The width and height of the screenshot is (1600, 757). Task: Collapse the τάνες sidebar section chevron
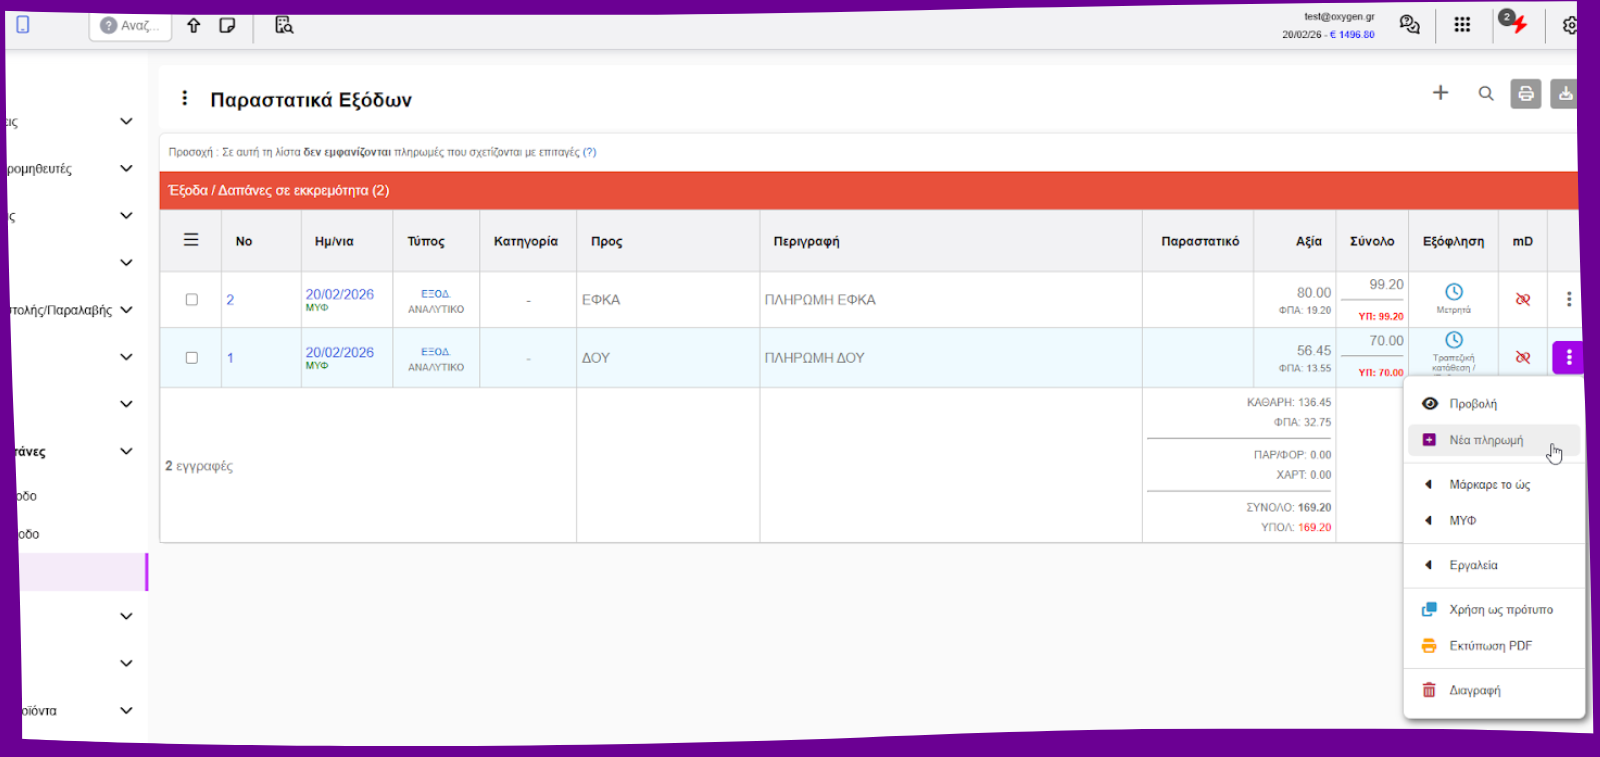click(126, 451)
